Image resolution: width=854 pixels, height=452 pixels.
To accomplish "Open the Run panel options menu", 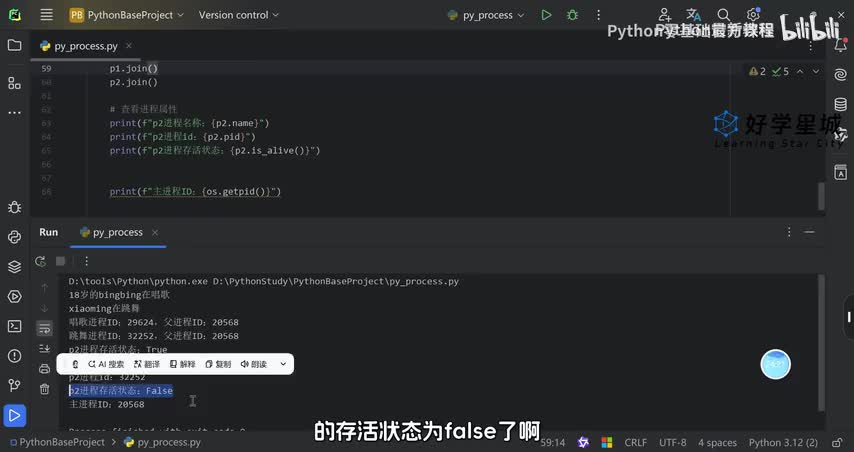I will point(789,232).
